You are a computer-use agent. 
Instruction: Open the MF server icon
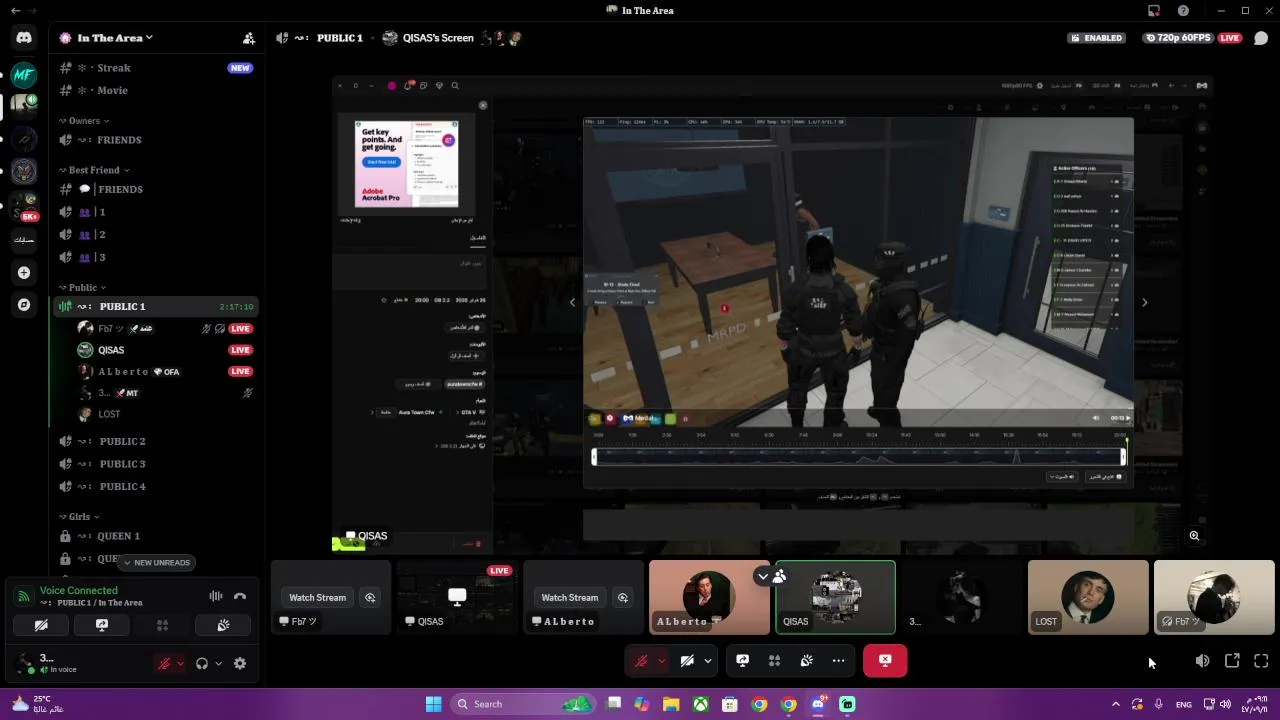coord(24,74)
